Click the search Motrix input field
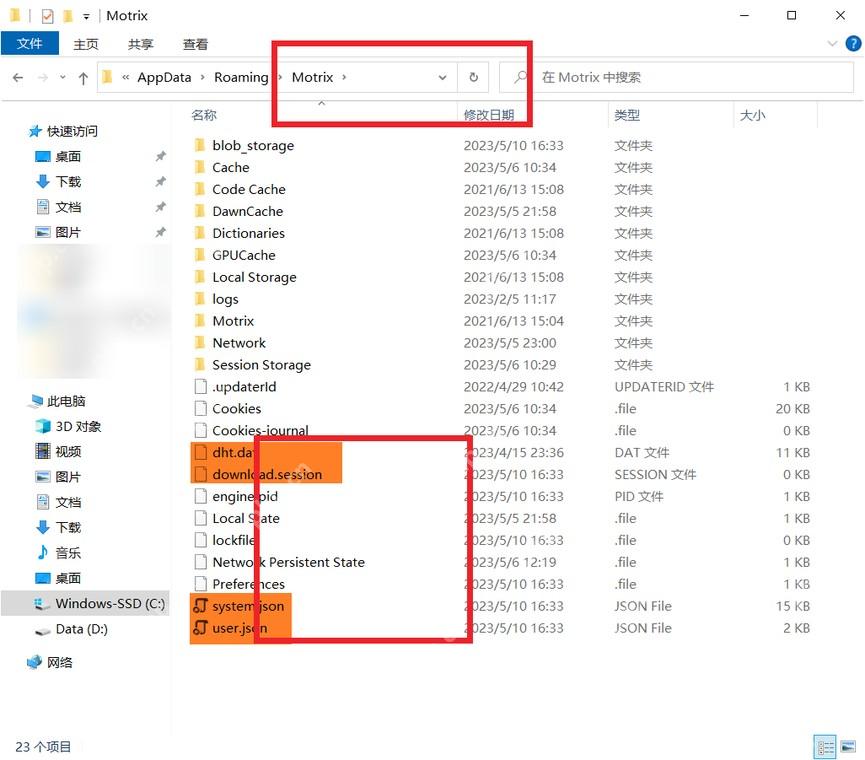 click(x=676, y=77)
